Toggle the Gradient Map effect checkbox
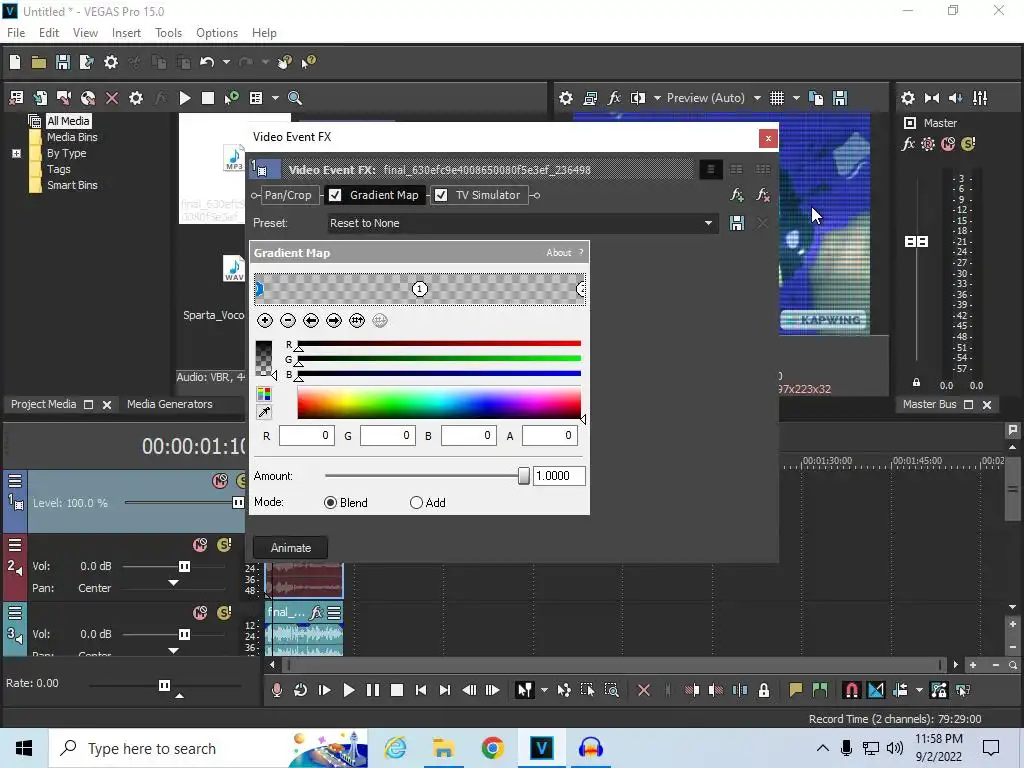1024x768 pixels. point(335,195)
